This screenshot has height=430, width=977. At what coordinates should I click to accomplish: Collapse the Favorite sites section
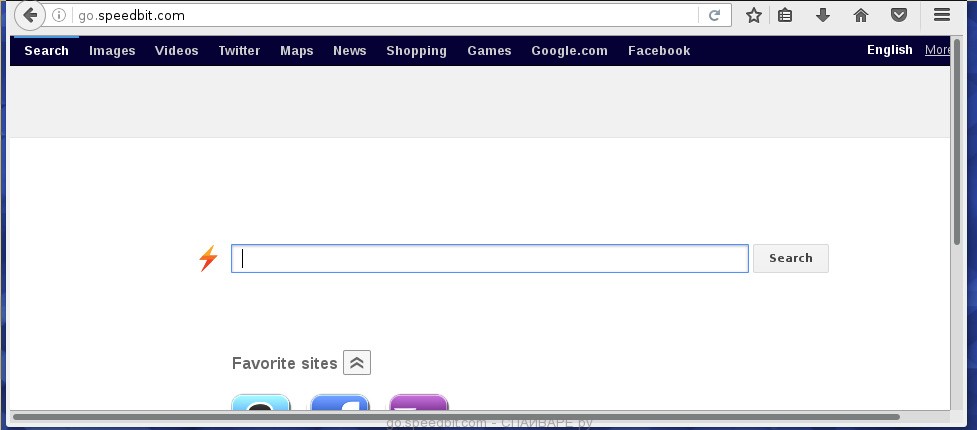357,363
